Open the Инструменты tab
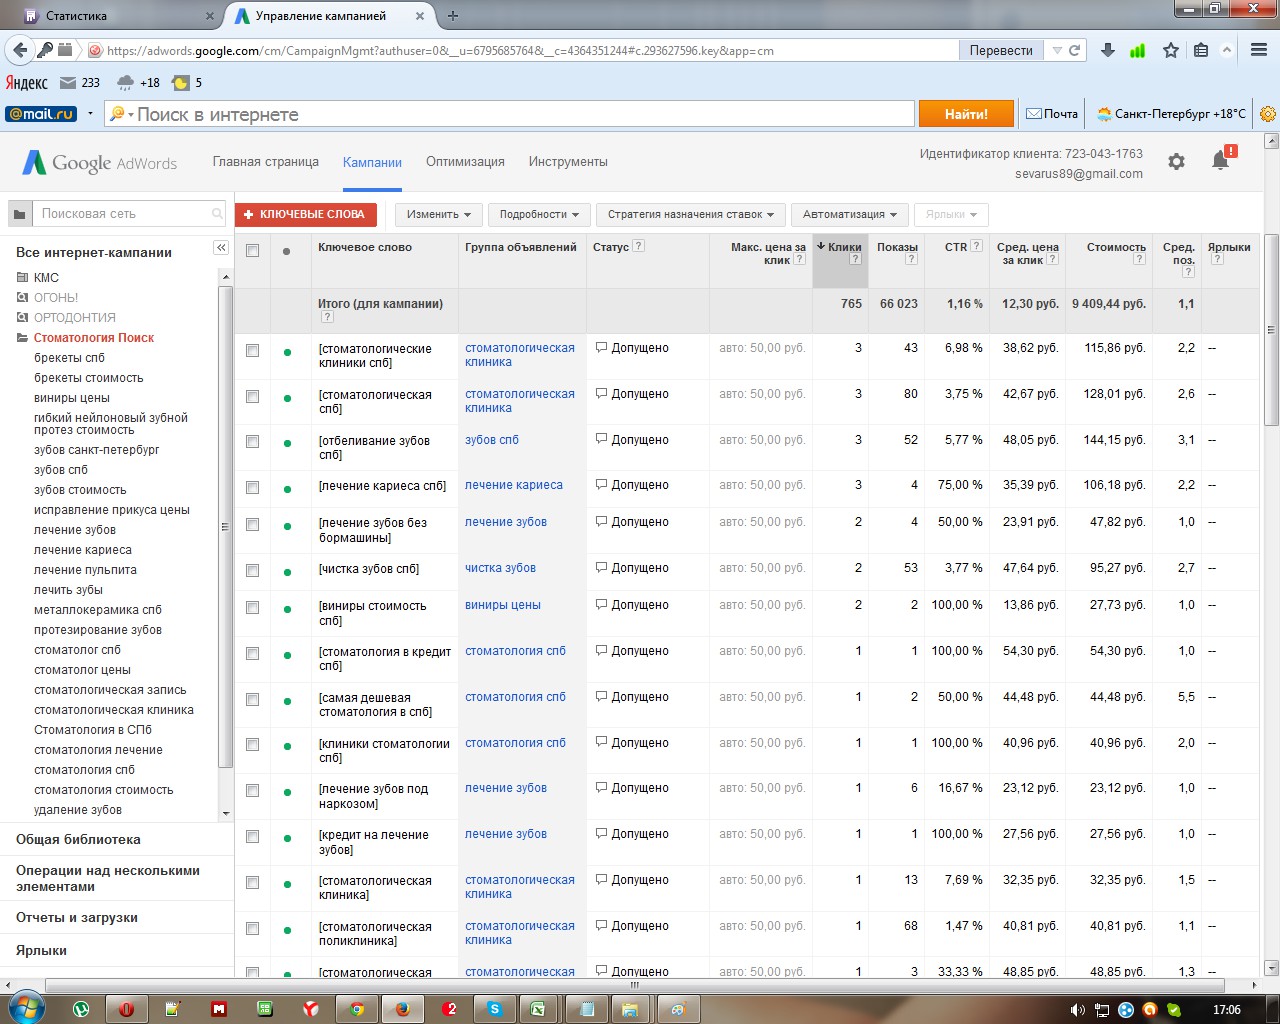This screenshot has height=1024, width=1280. pos(568,162)
